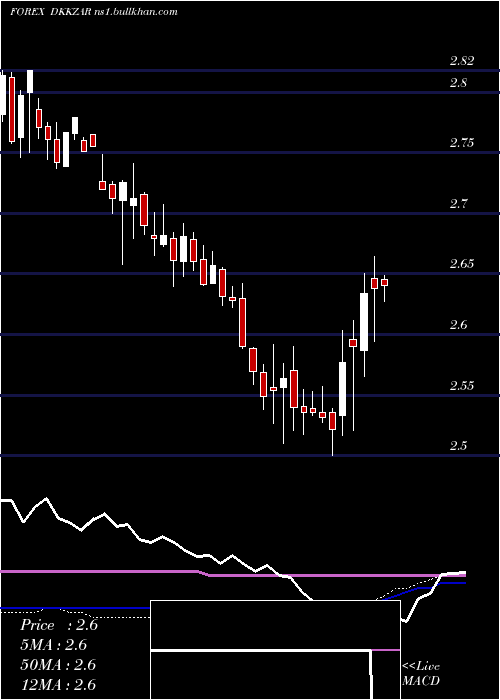Click the 2.6 price axis label
The height and width of the screenshot is (700, 500).
[x=458, y=325]
